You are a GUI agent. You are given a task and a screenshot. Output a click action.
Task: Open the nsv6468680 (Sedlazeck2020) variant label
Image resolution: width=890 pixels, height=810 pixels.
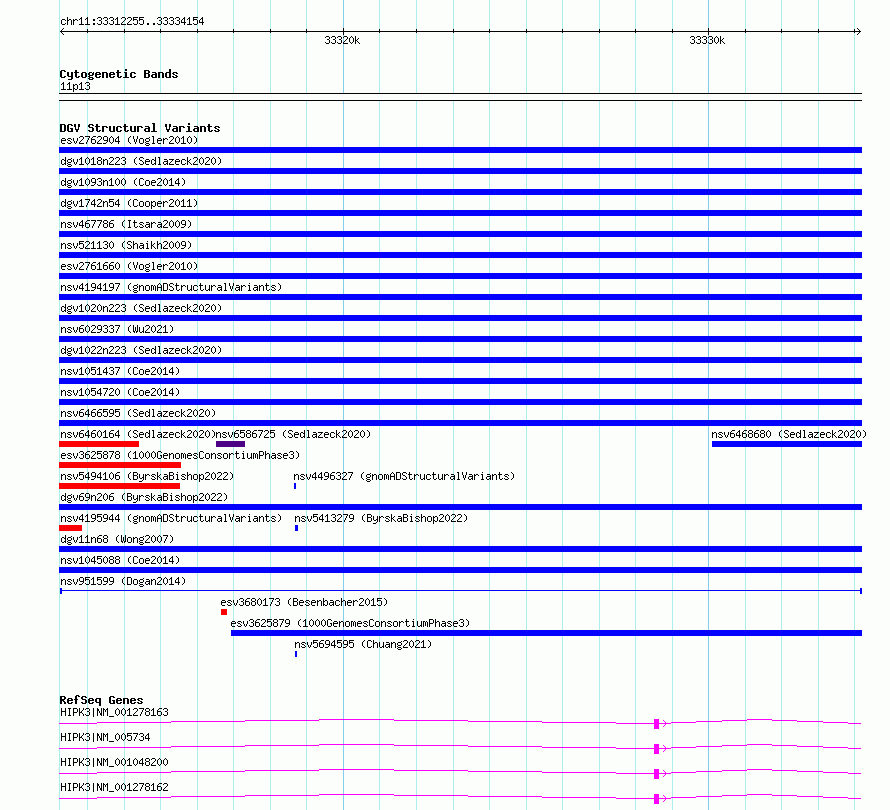(788, 434)
